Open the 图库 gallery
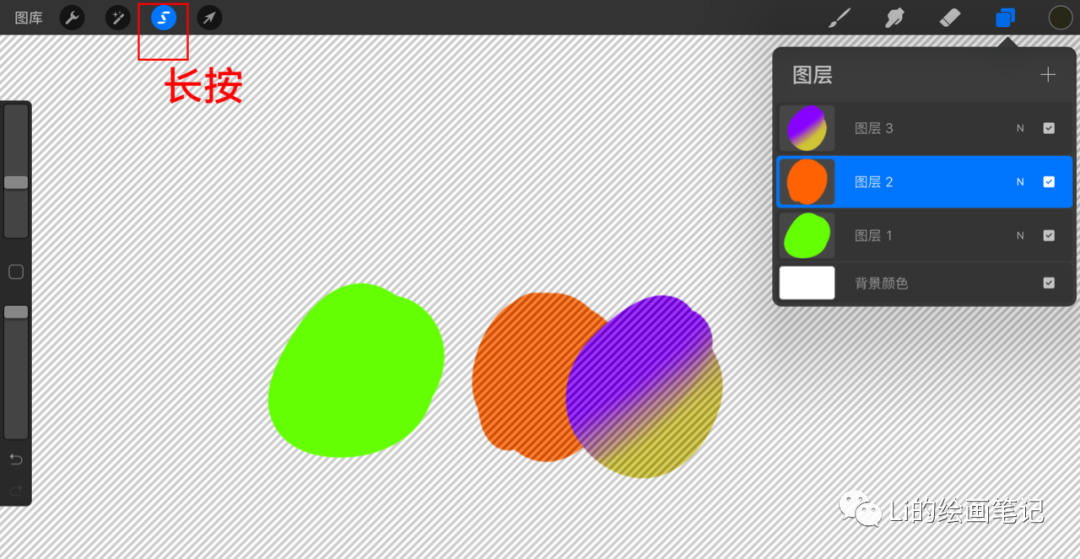The image size is (1080, 559). click(x=28, y=18)
